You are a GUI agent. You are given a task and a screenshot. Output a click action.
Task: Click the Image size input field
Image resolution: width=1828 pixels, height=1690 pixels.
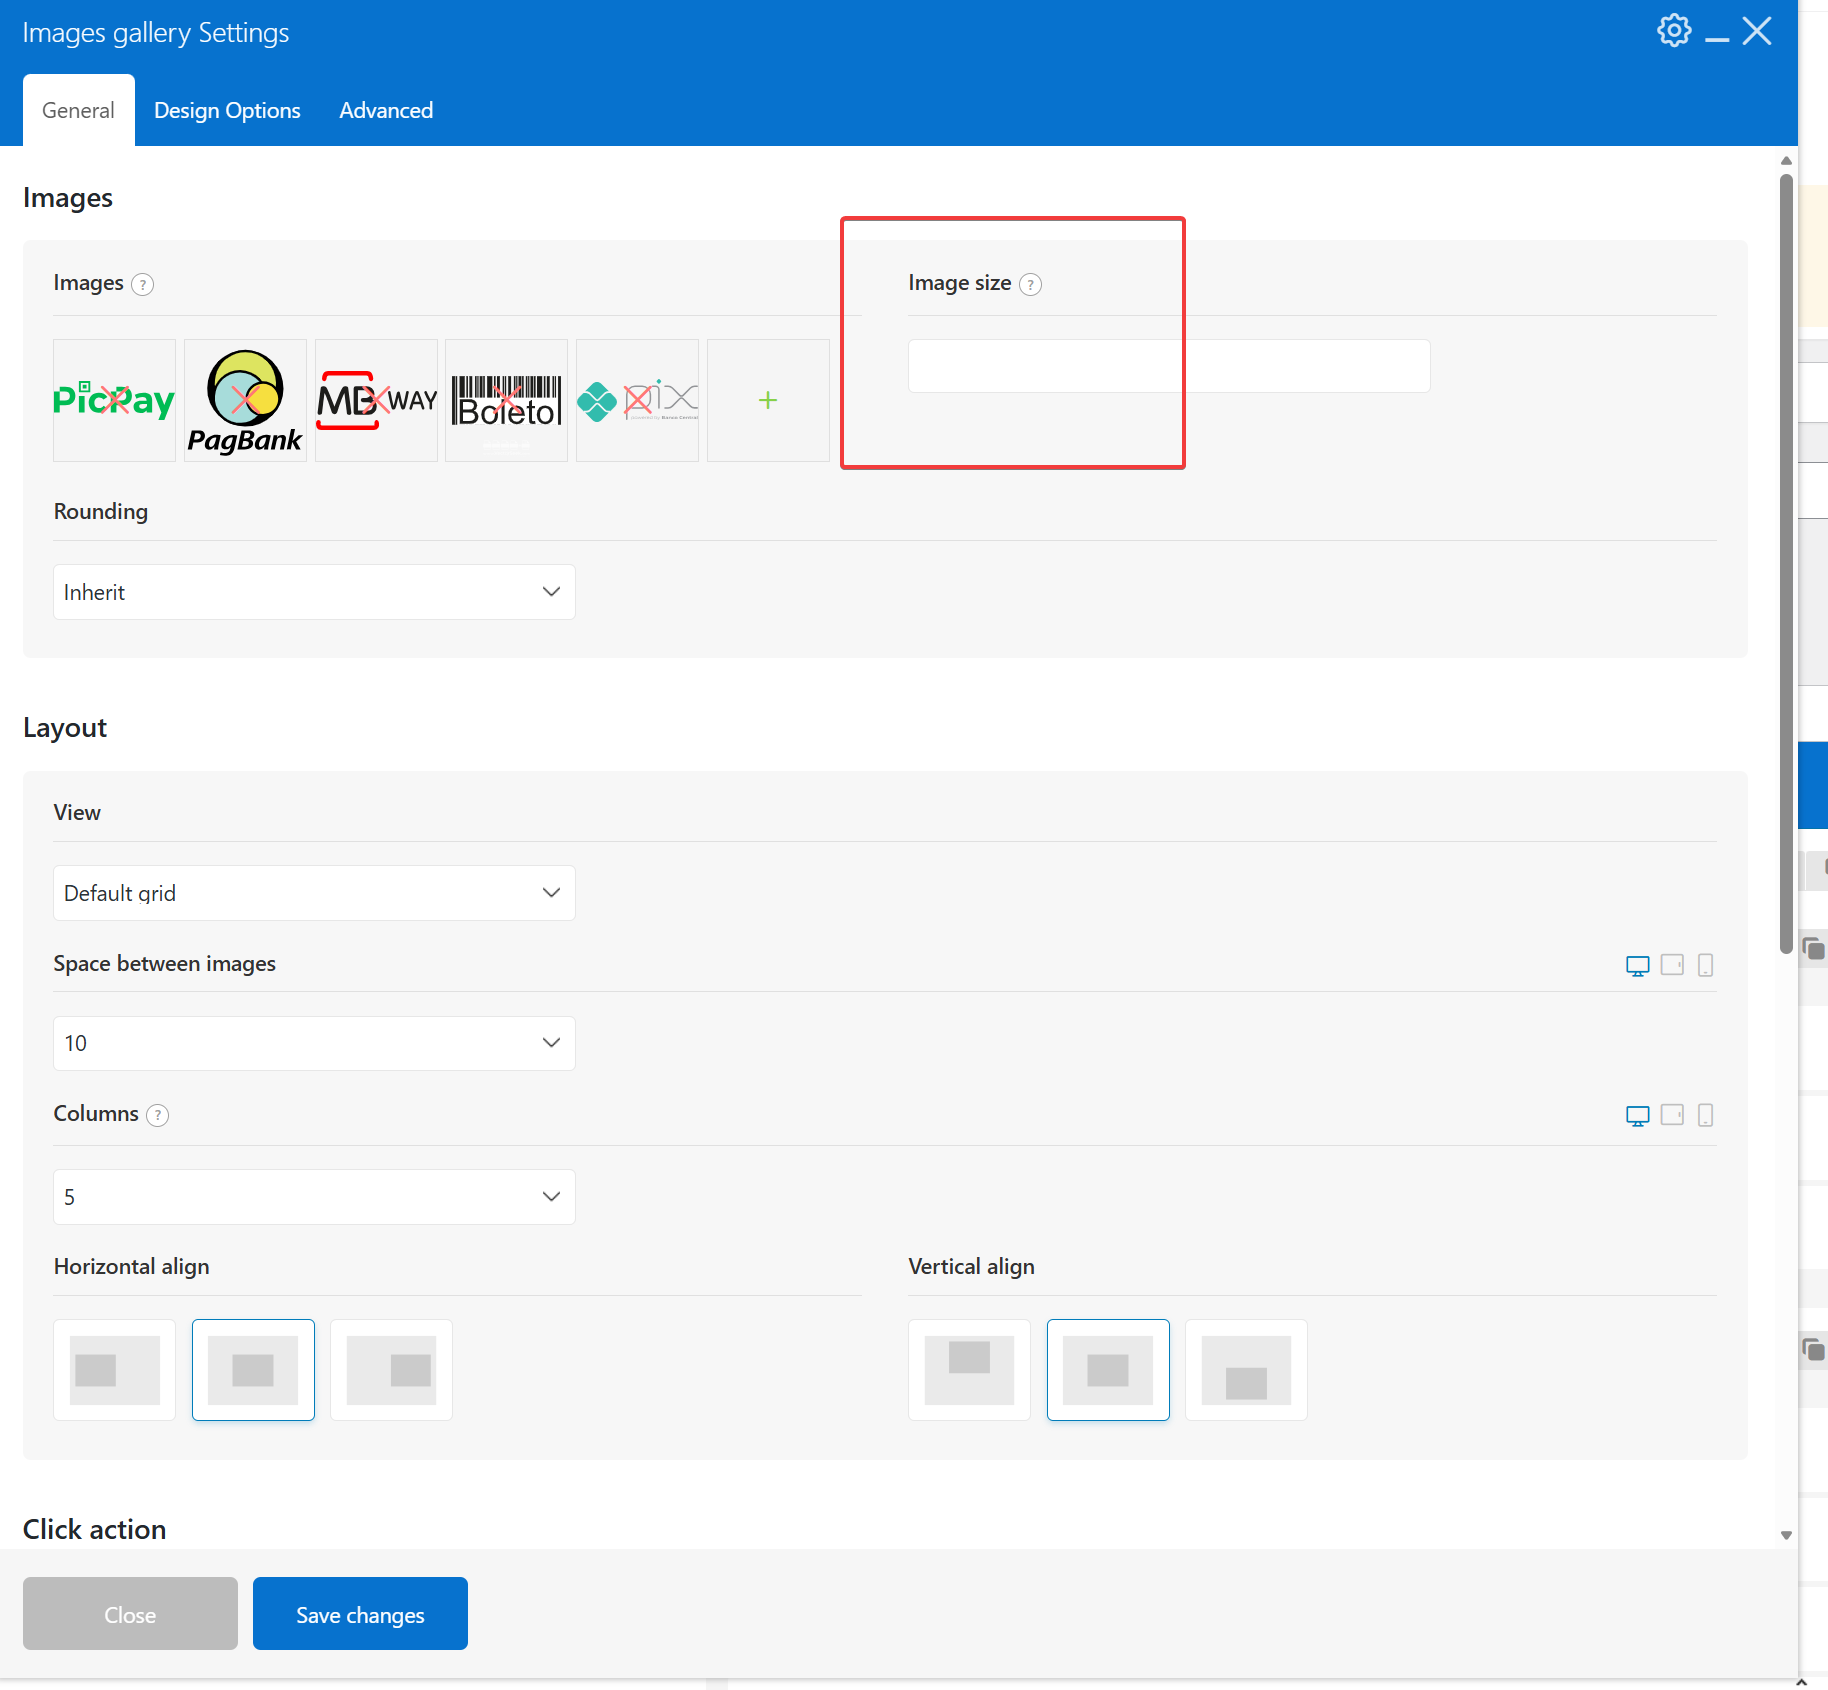coord(1169,366)
